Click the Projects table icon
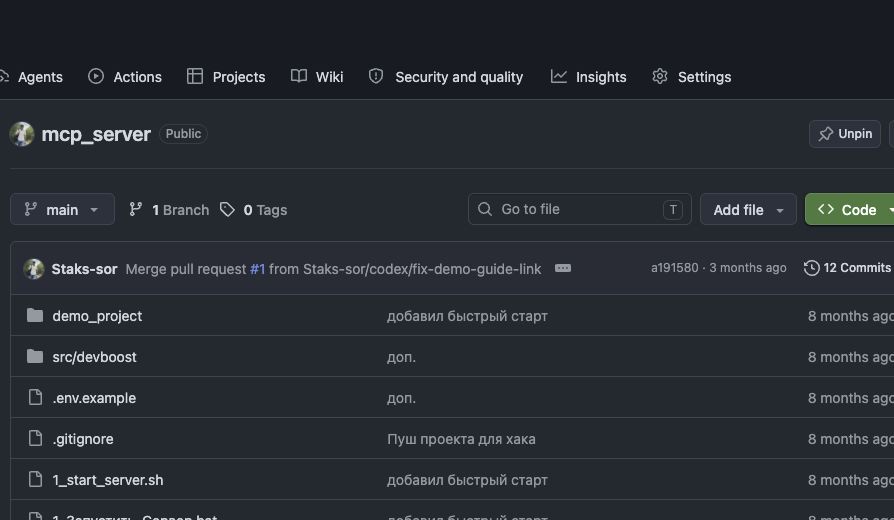 [x=195, y=76]
